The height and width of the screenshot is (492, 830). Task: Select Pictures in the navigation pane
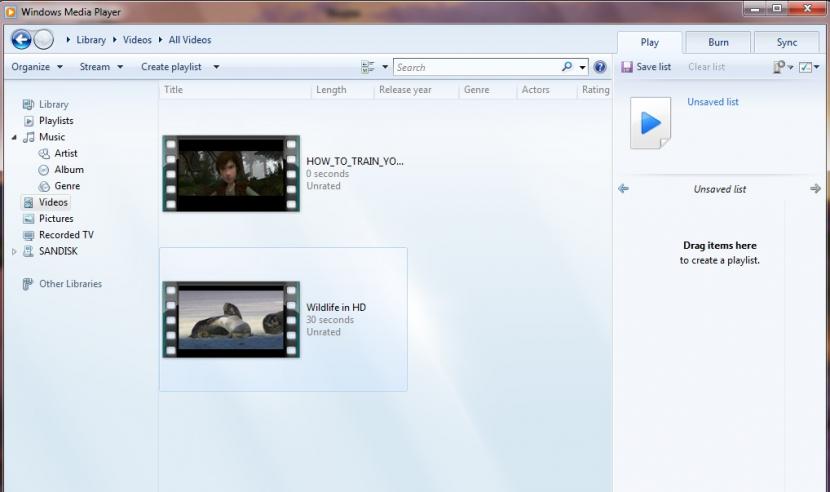(x=55, y=219)
